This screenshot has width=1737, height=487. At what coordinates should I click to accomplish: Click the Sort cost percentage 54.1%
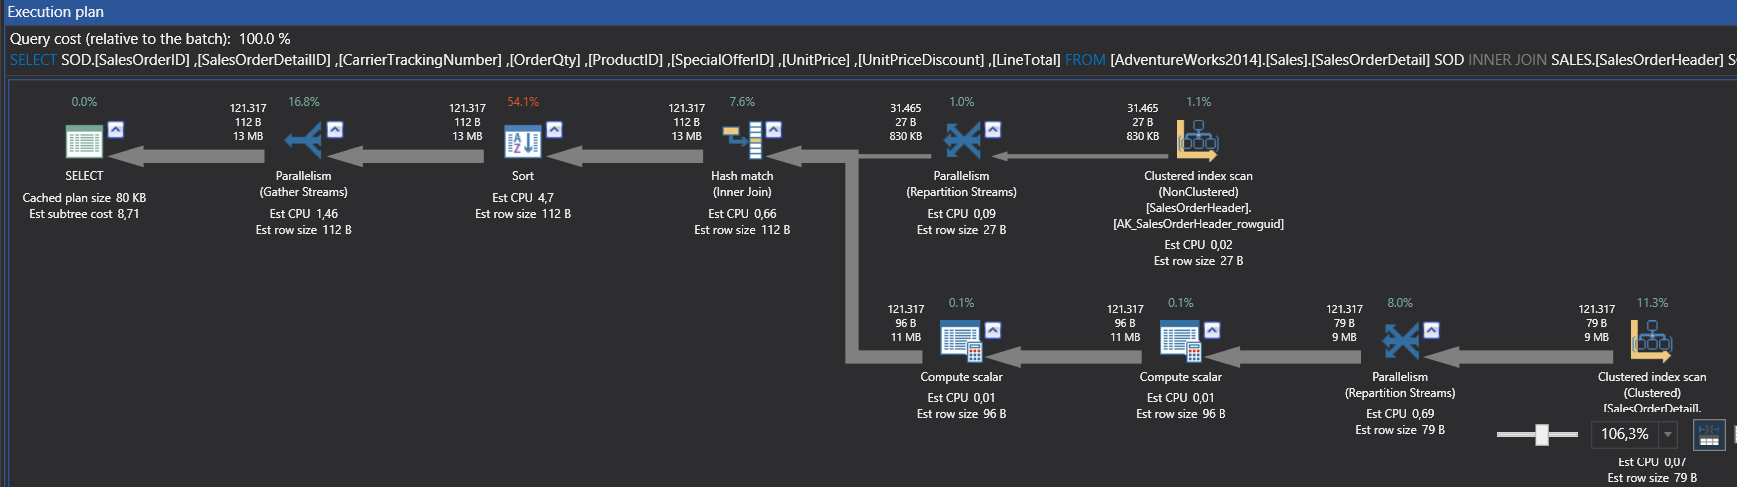point(523,102)
